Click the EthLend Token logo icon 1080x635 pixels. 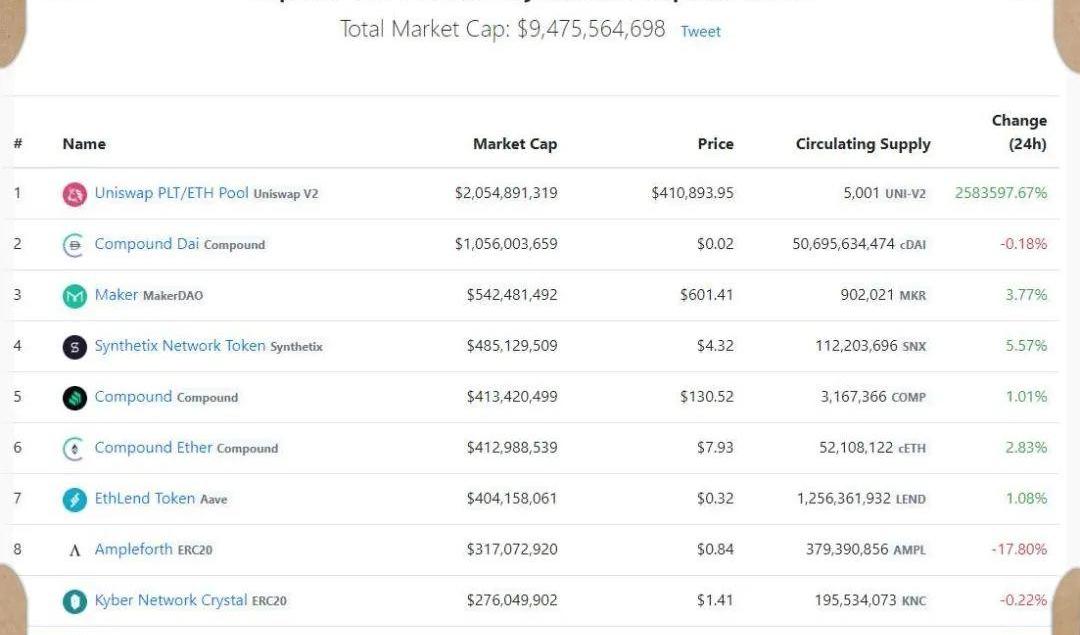pyautogui.click(x=75, y=499)
